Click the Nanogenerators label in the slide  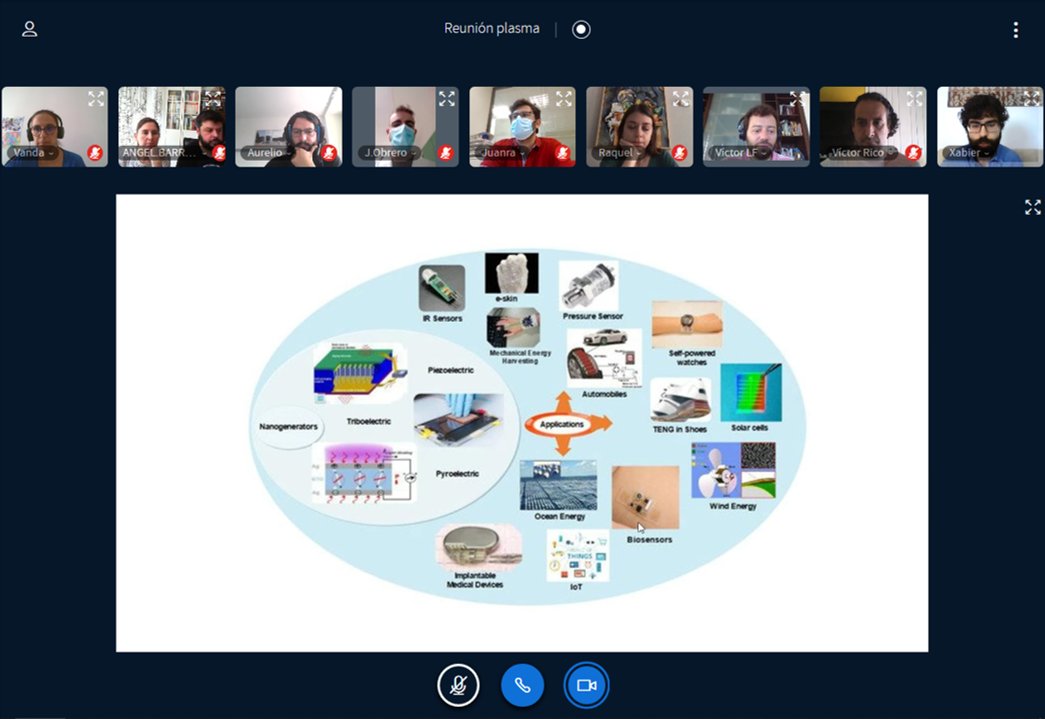point(288,426)
